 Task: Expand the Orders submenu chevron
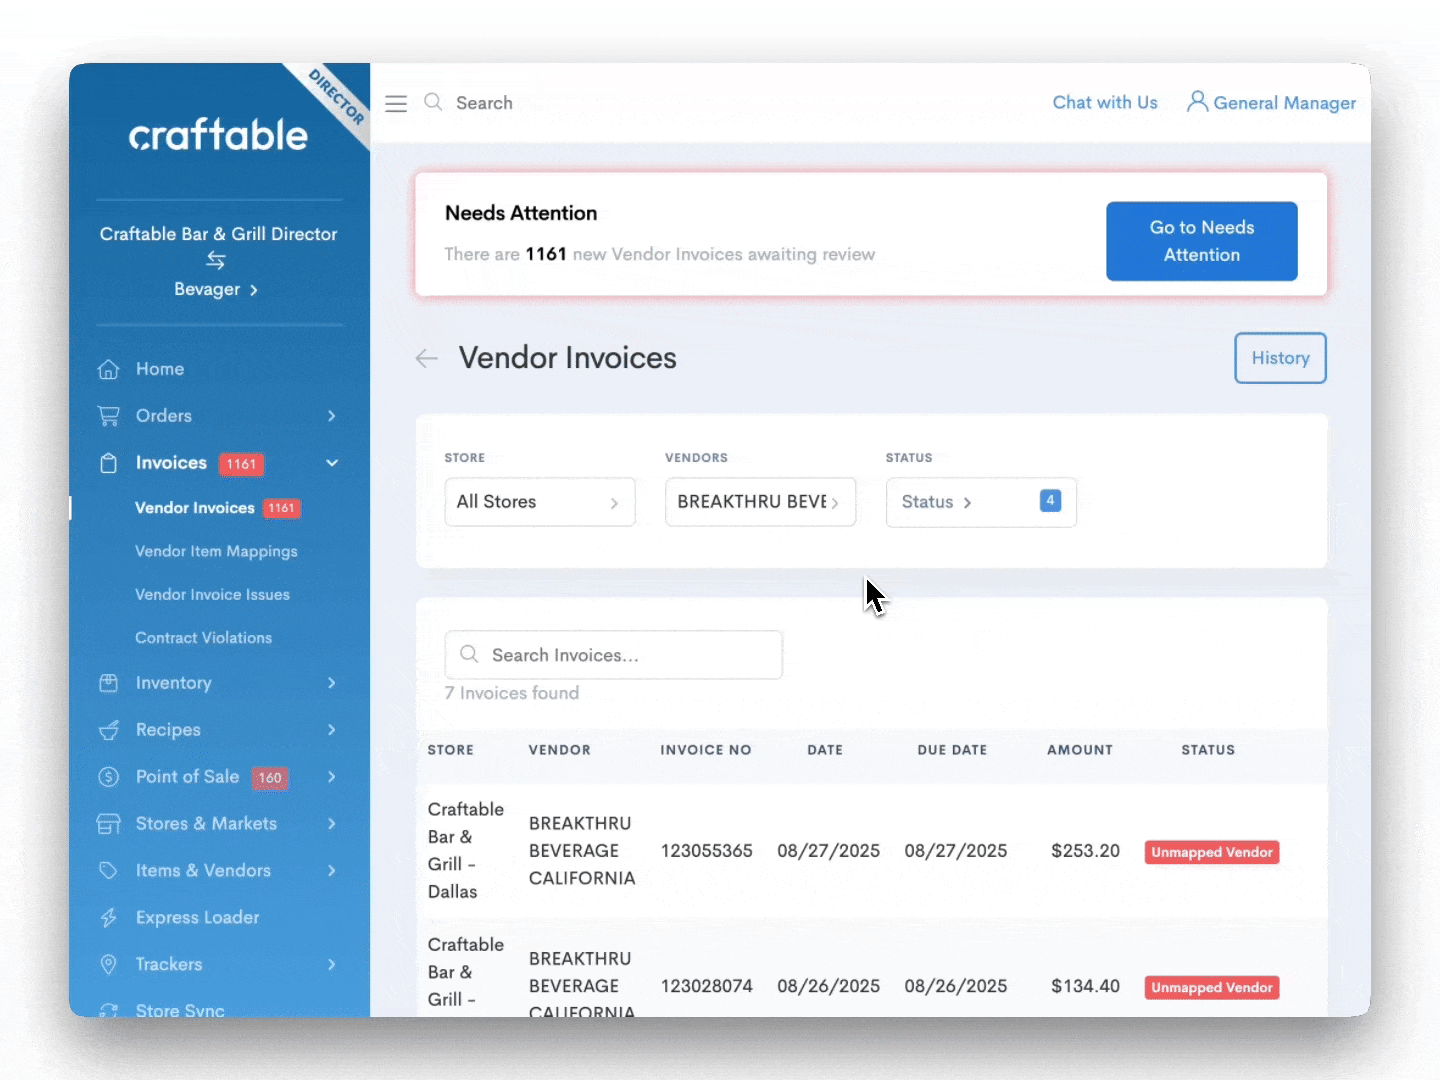pos(332,416)
